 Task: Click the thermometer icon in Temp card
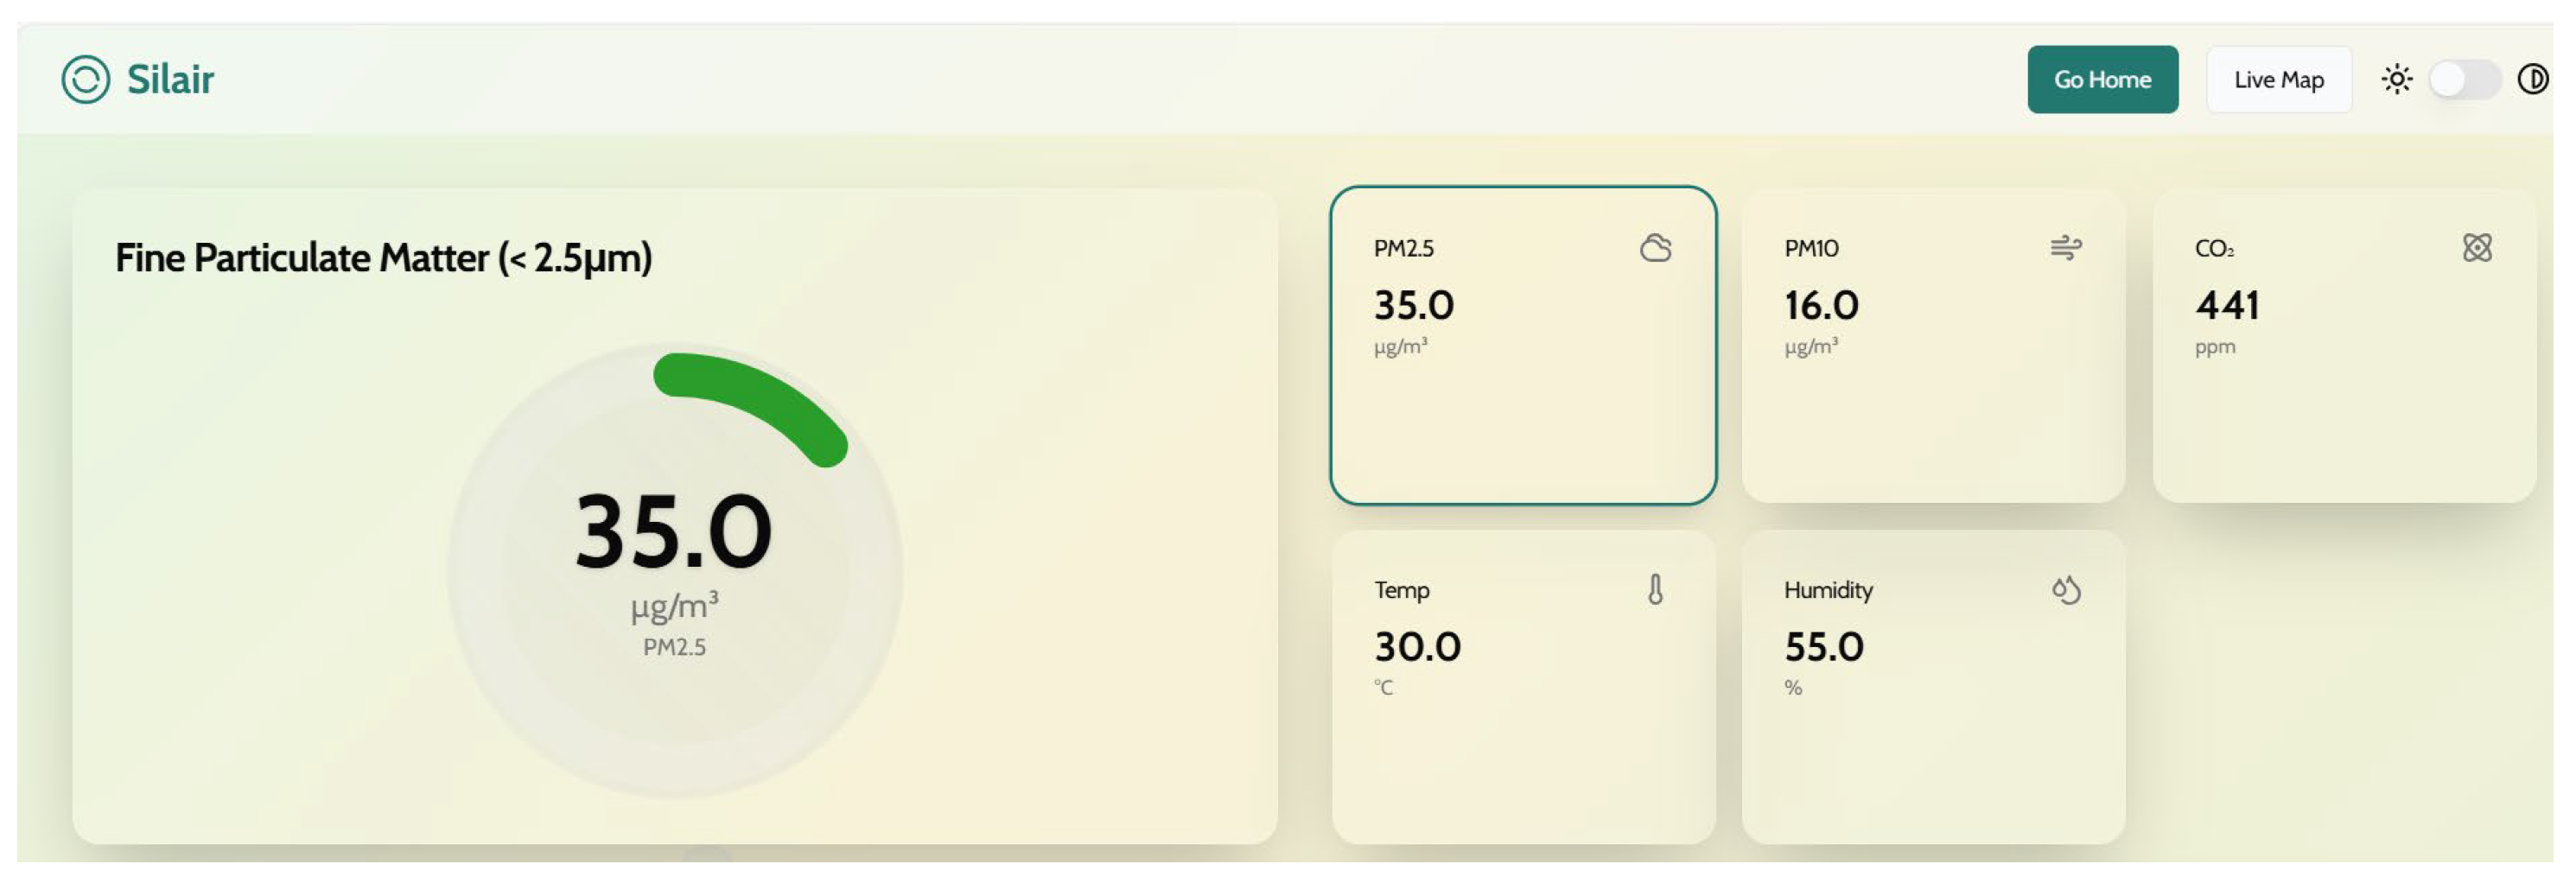coord(1655,589)
